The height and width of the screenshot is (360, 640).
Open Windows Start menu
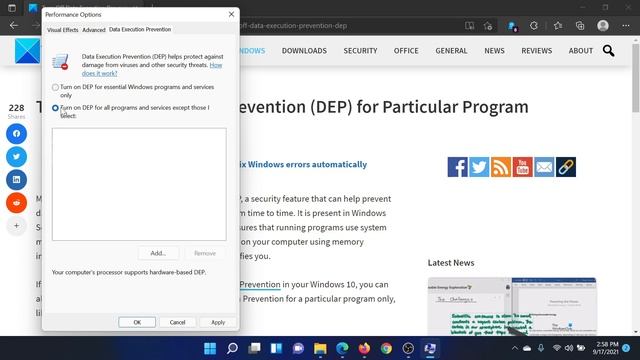point(210,348)
